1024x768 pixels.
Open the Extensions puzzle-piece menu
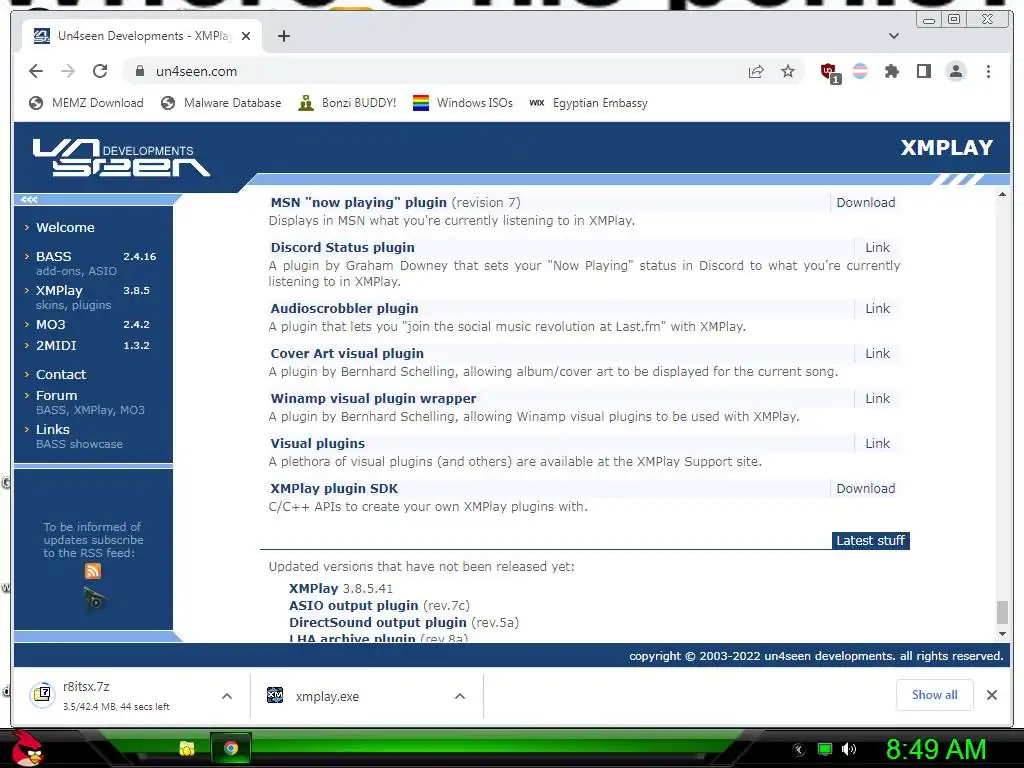(x=891, y=71)
